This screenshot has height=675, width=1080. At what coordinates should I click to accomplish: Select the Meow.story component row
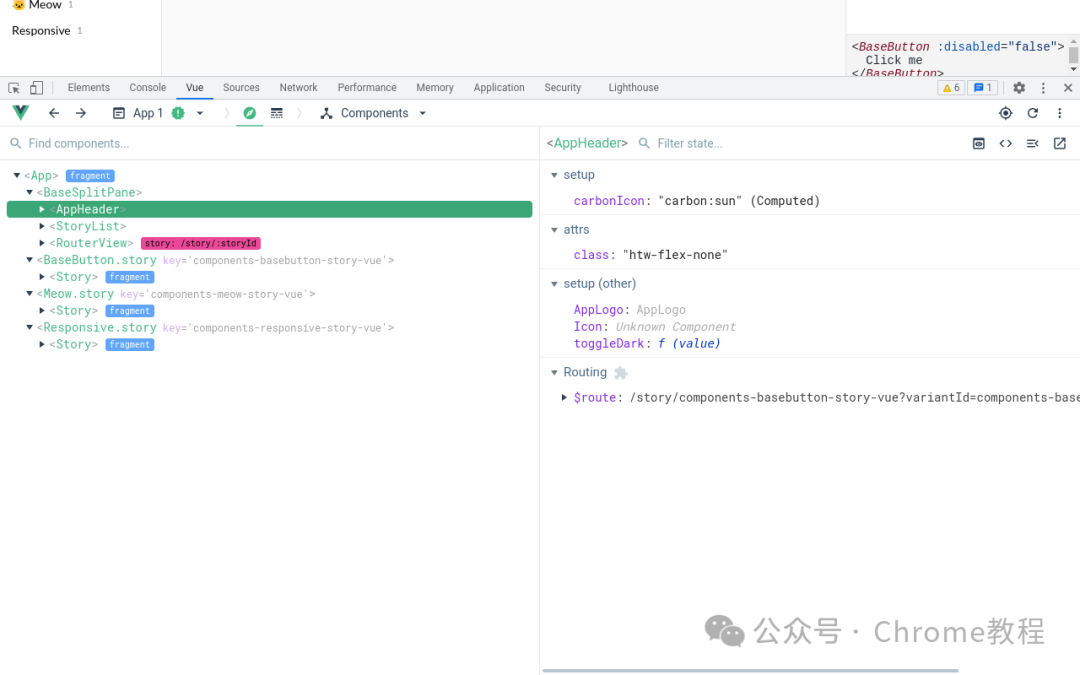coord(269,294)
